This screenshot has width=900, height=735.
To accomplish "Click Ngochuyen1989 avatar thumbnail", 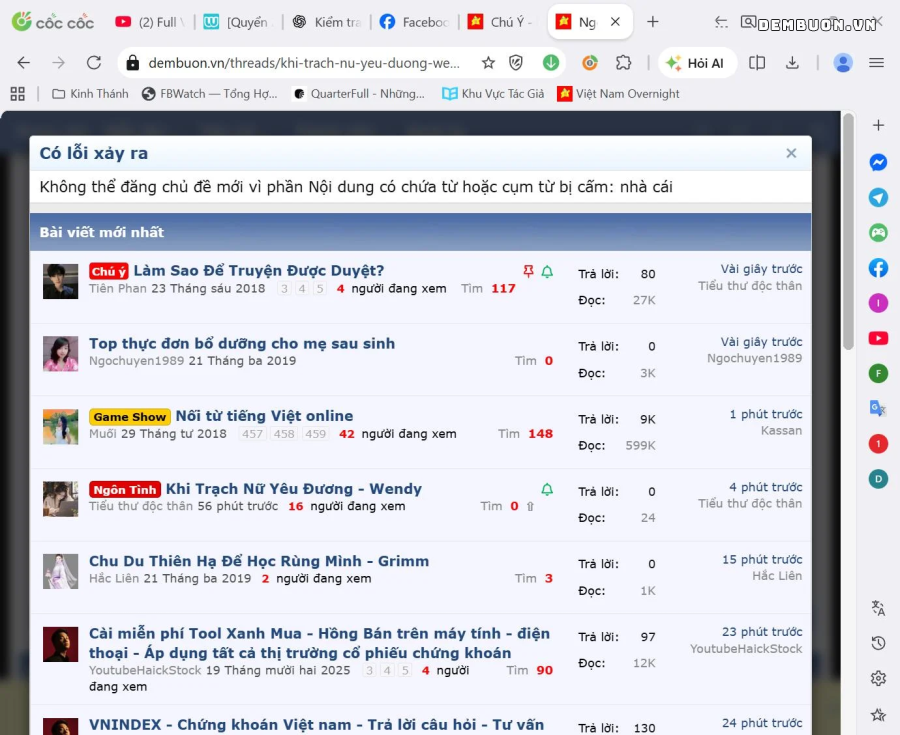I will [60, 353].
